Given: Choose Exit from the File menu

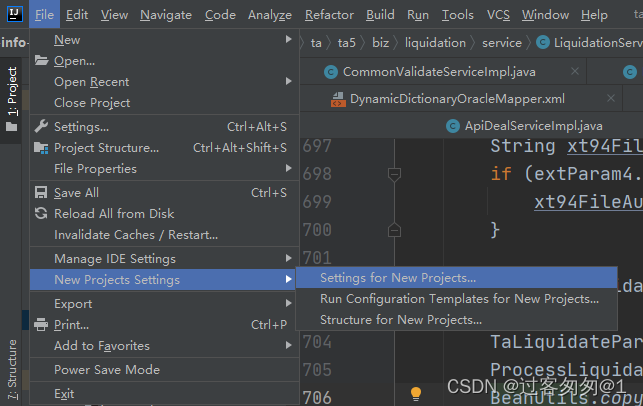Looking at the screenshot, I should pos(164,394).
